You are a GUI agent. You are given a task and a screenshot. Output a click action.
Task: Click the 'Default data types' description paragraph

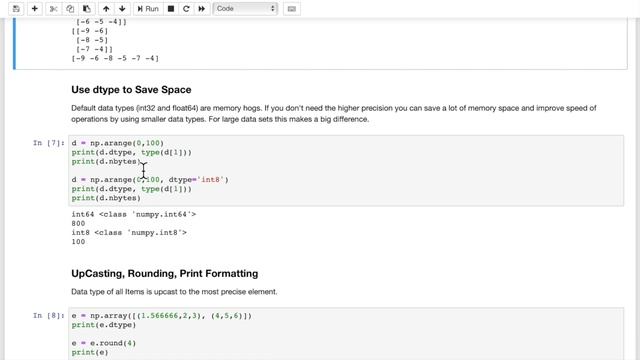(x=333, y=114)
